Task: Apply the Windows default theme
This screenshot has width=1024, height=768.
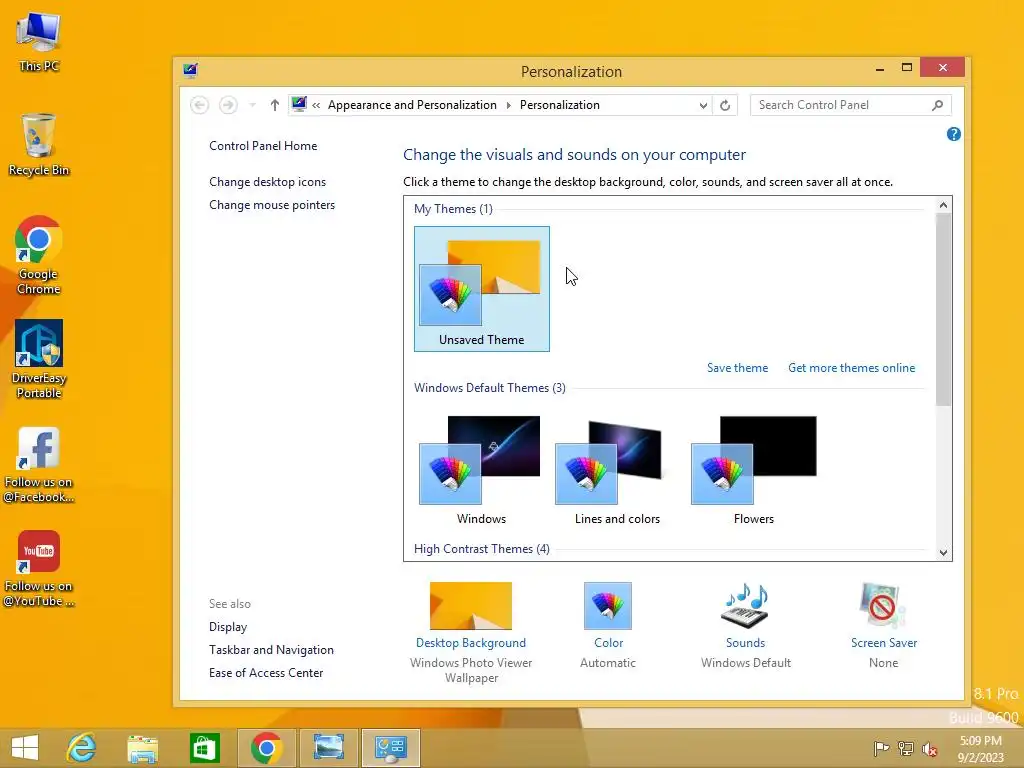Action: pyautogui.click(x=481, y=470)
